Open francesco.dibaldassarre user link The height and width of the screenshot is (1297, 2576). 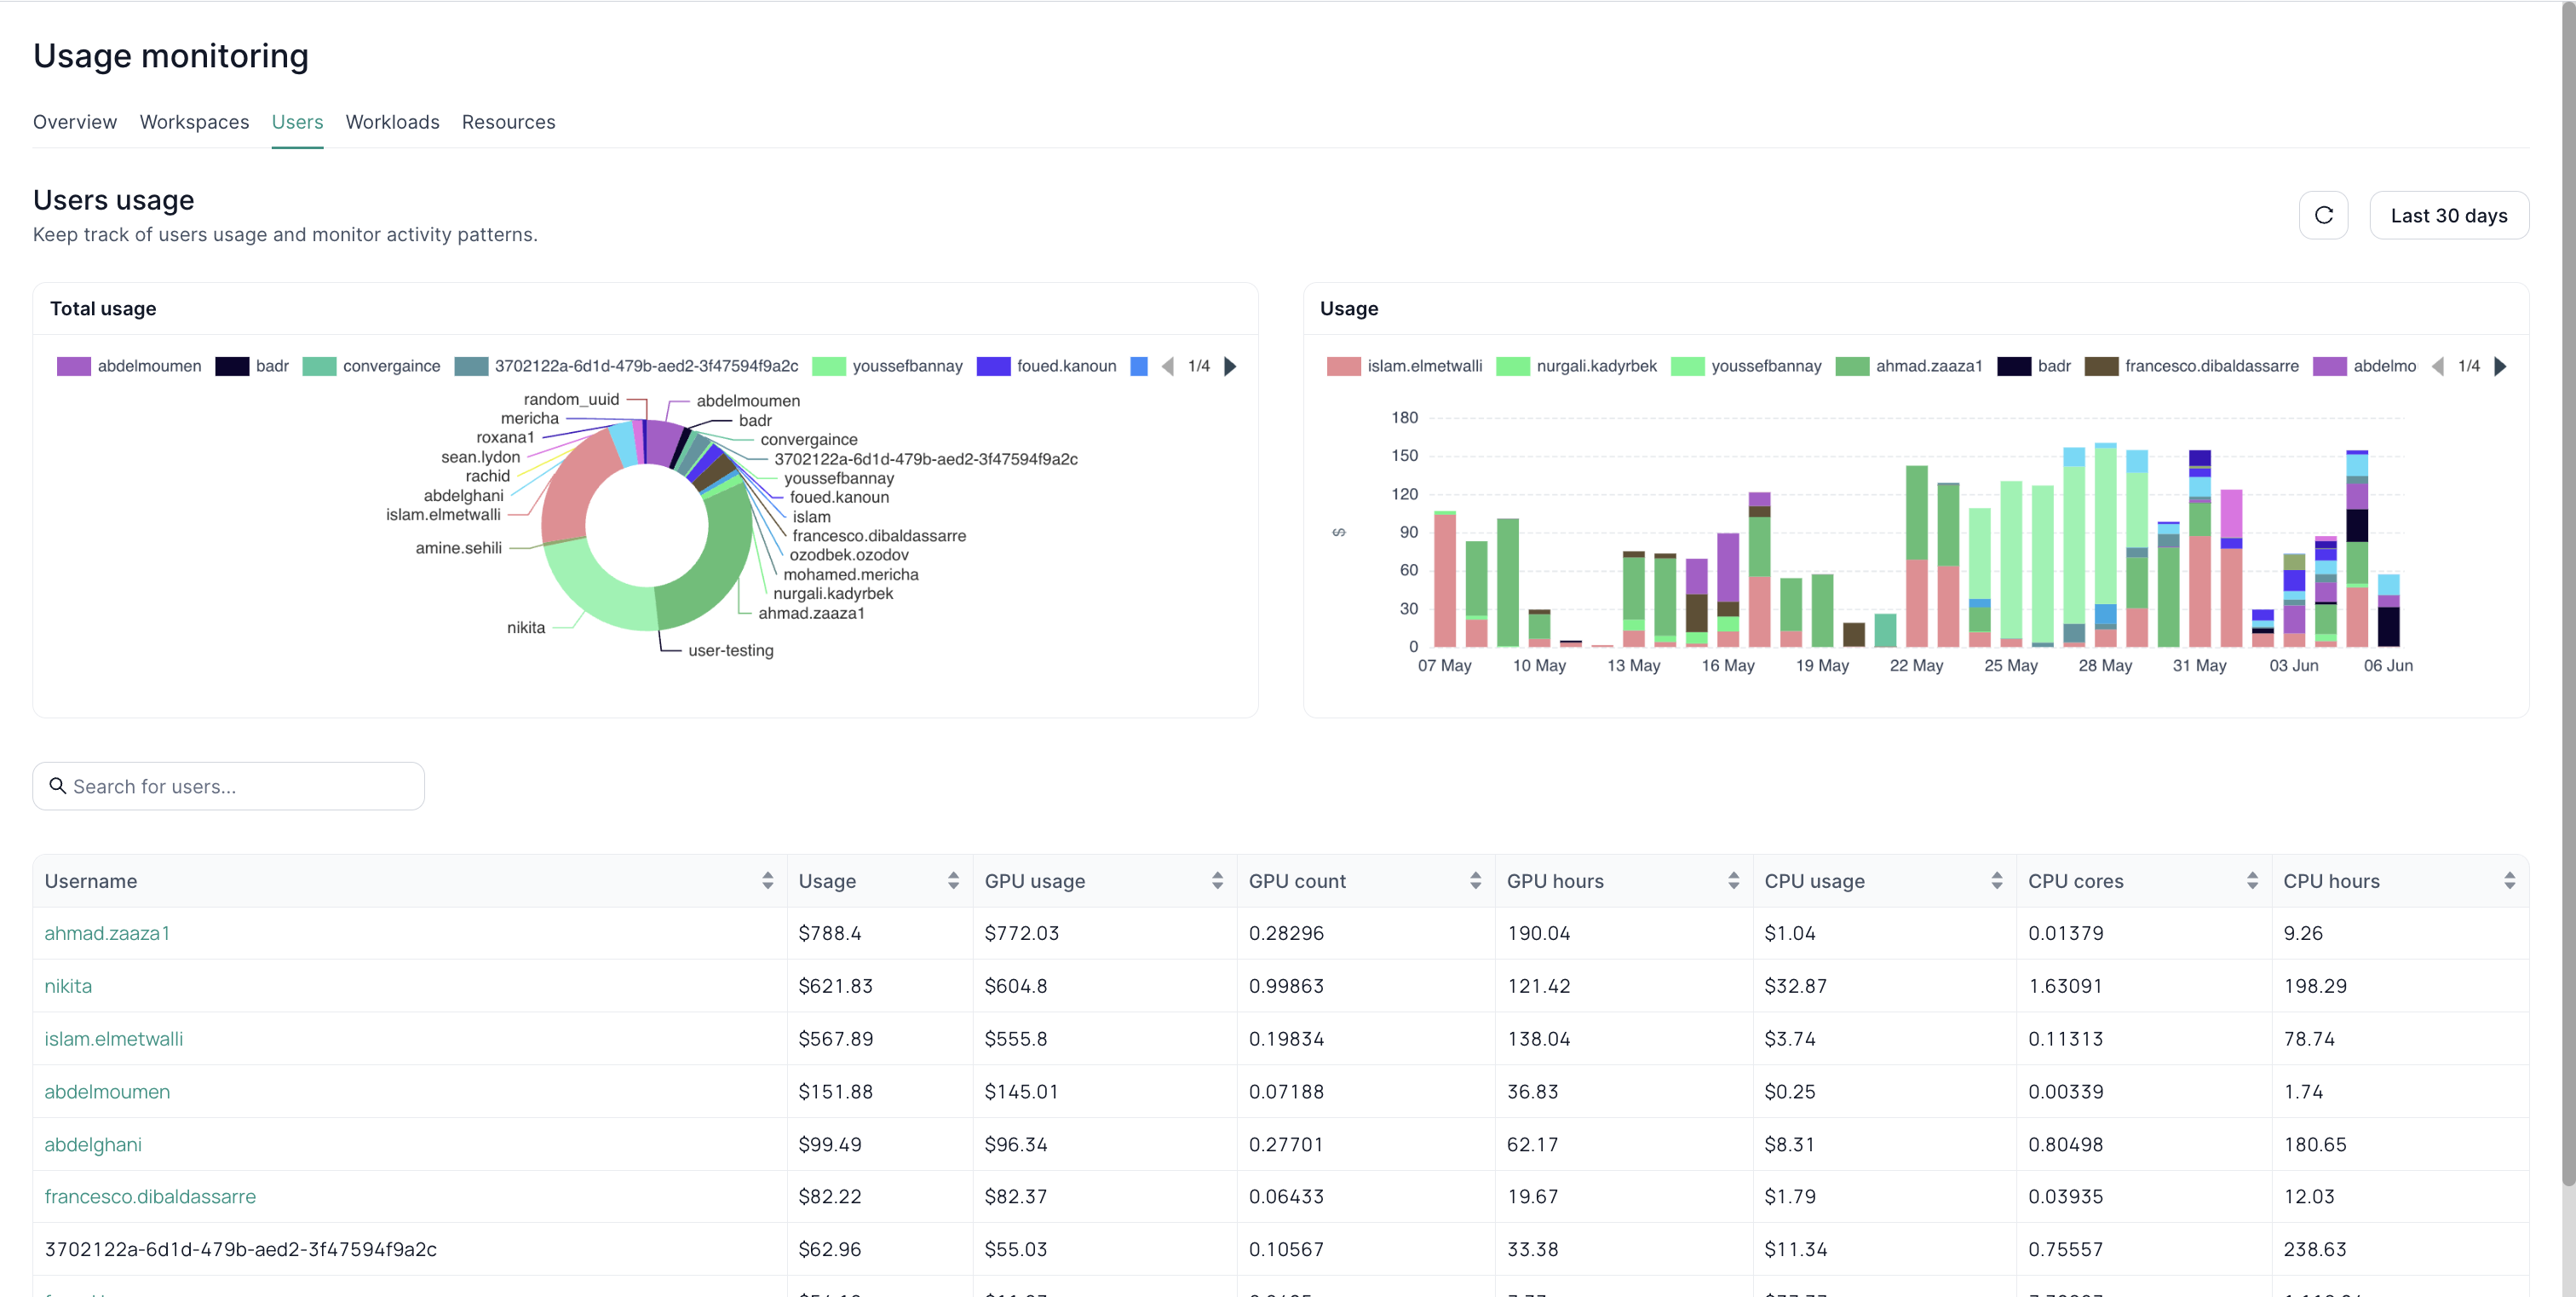point(150,1196)
